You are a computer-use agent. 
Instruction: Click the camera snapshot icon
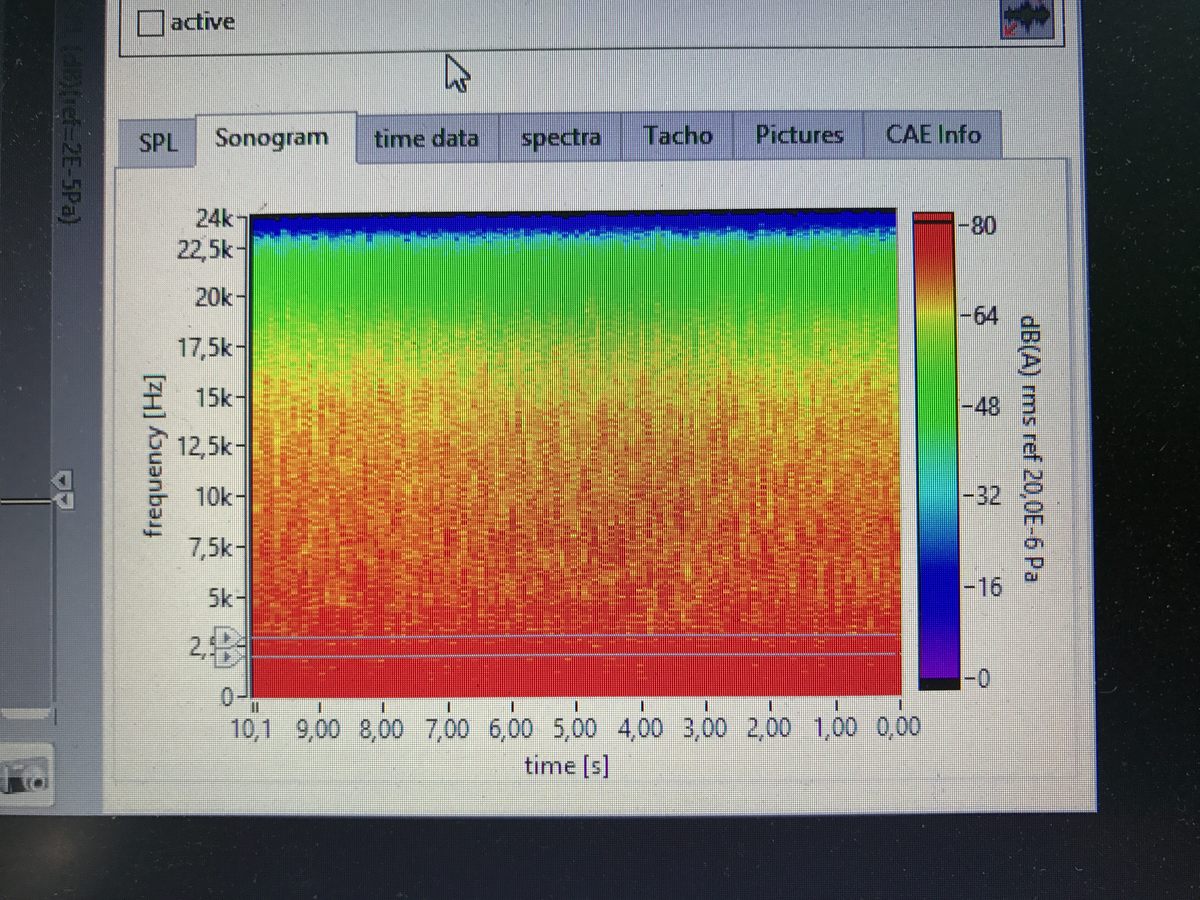(26, 775)
